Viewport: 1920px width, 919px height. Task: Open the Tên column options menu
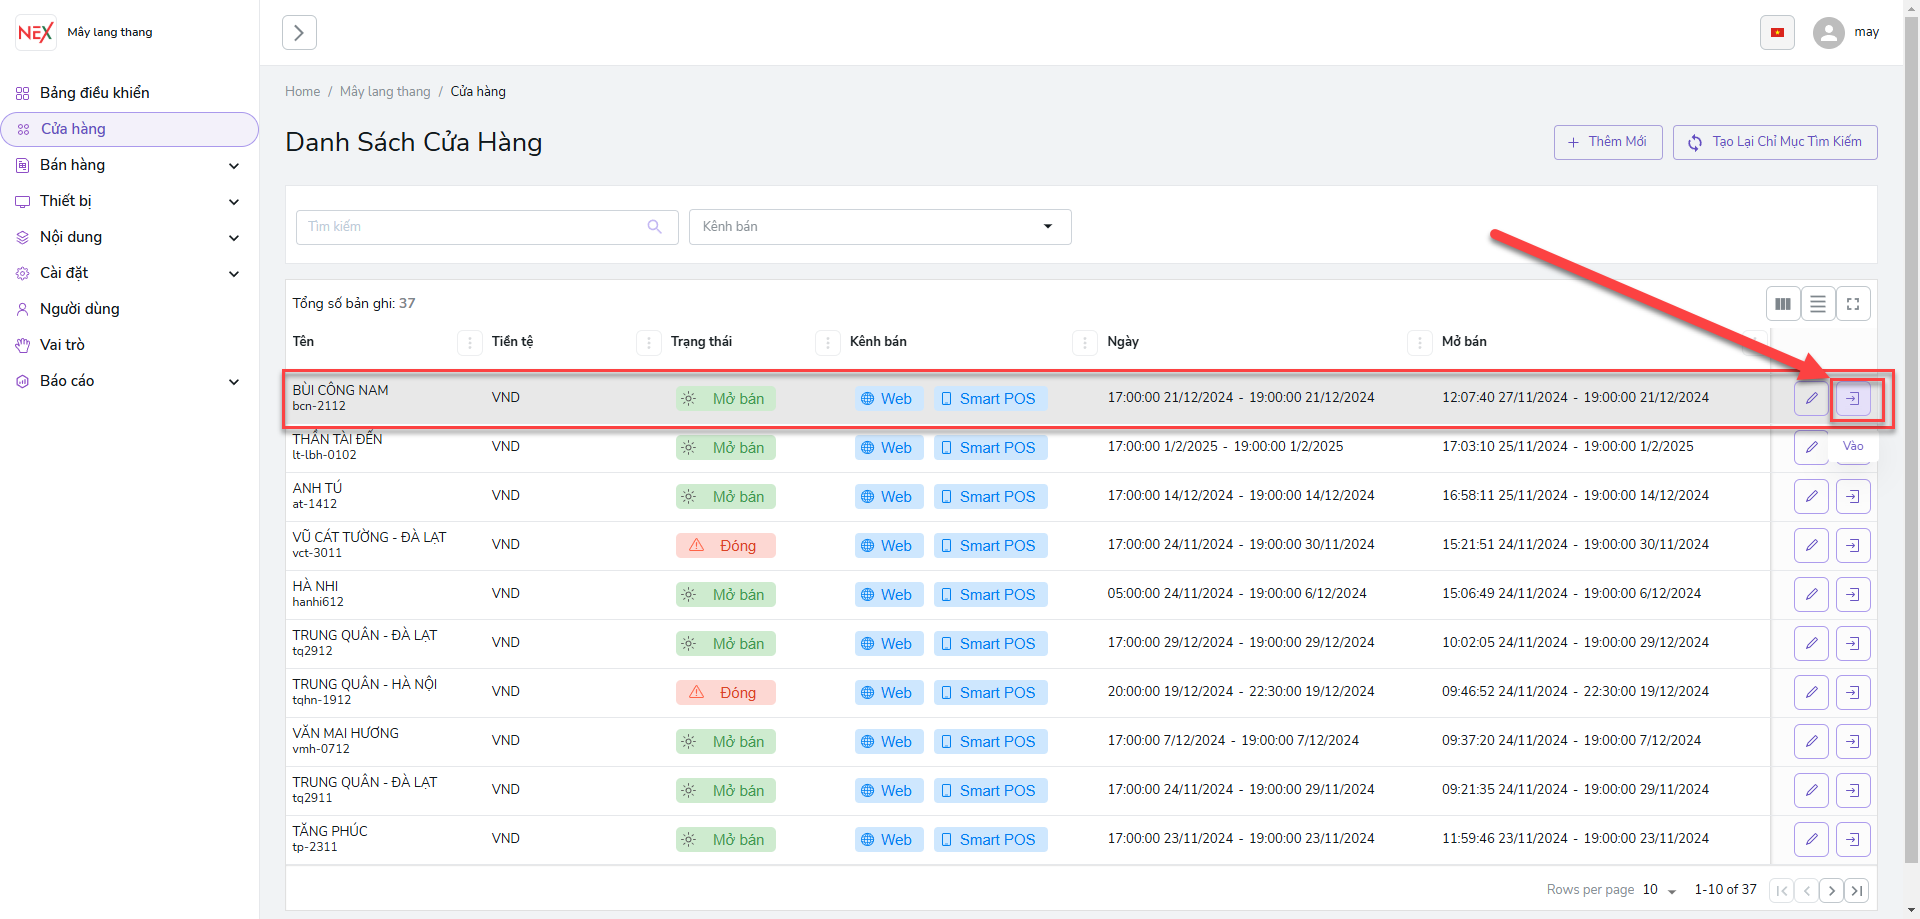click(x=469, y=343)
